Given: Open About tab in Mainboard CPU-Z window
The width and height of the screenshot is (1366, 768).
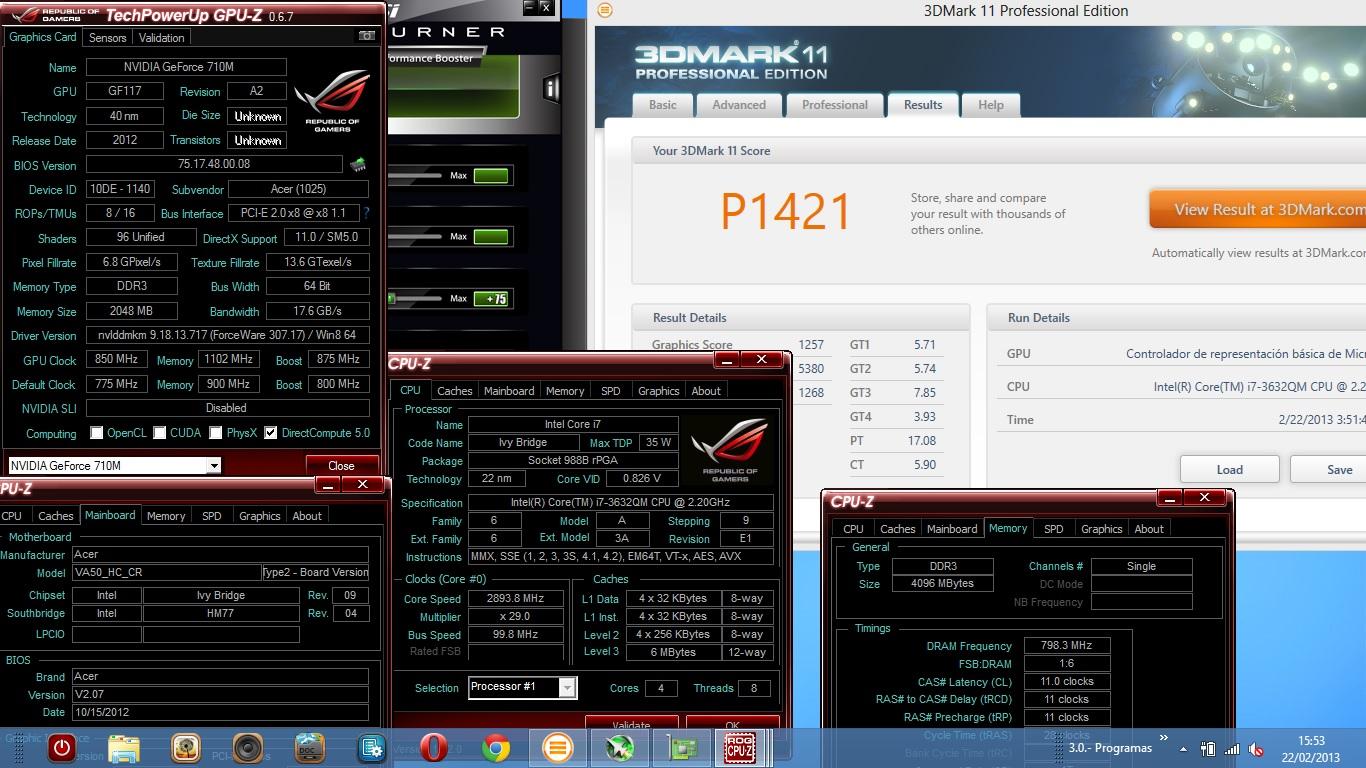Looking at the screenshot, I should (x=307, y=516).
